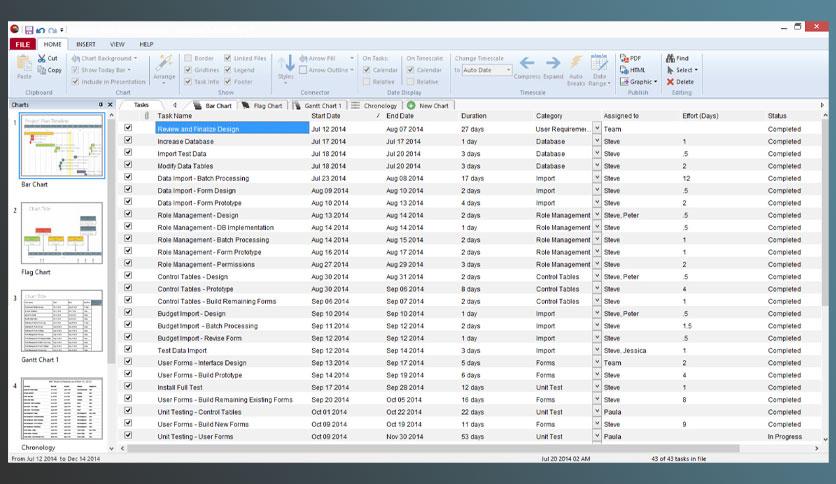The height and width of the screenshot is (484, 836).
Task: Open the quick access toolbar customize arrow
Action: pyautogui.click(x=62, y=30)
